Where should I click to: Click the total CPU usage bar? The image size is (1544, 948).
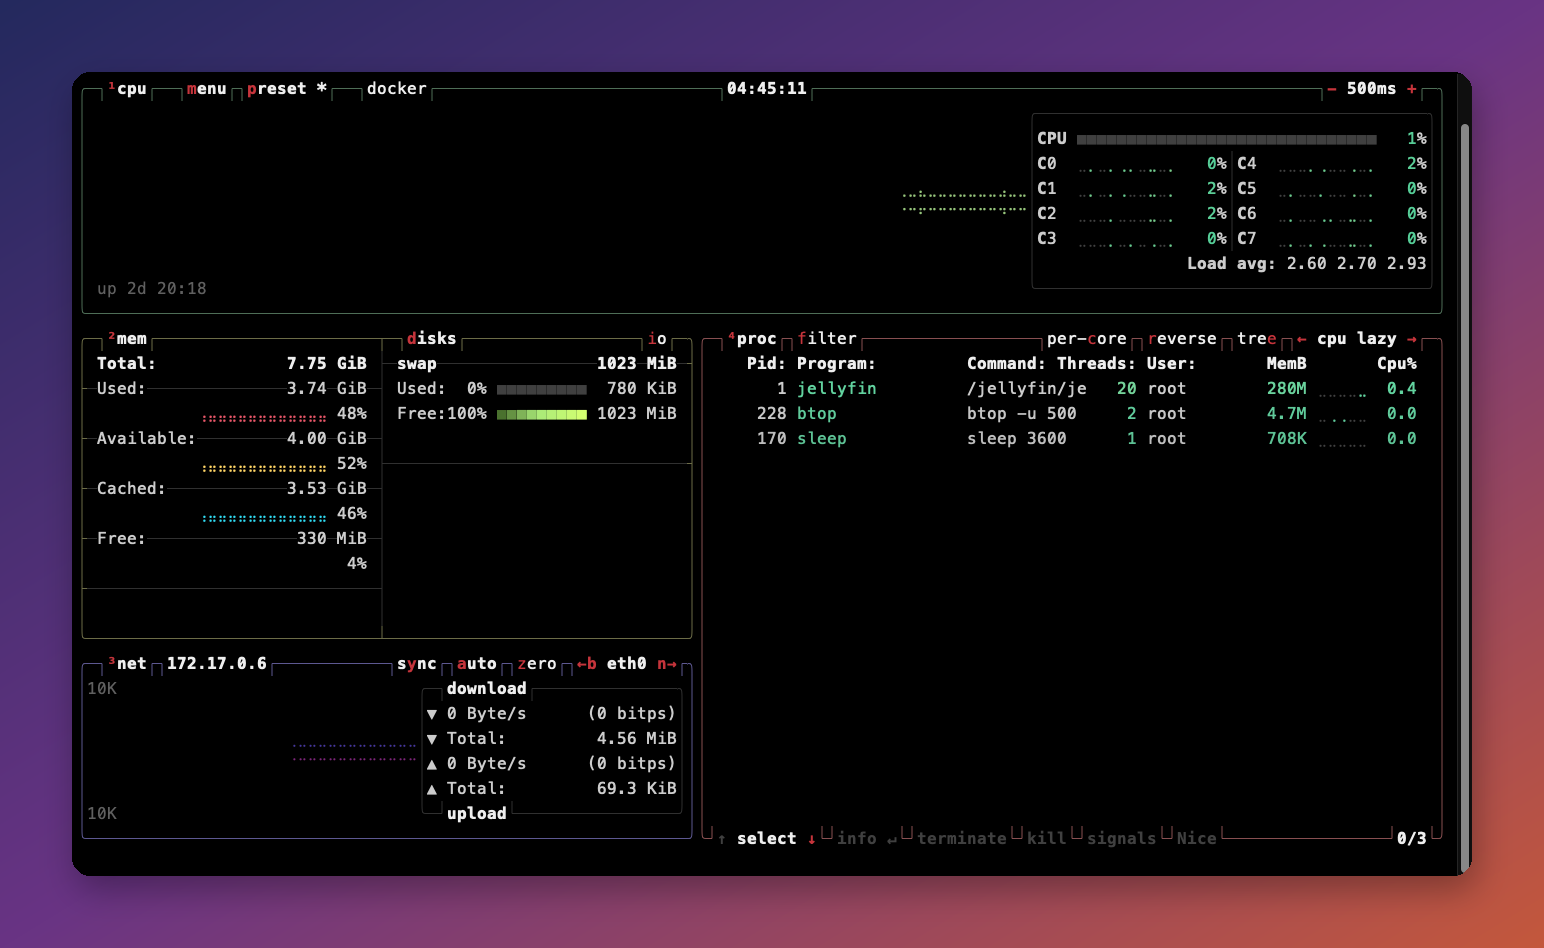click(1227, 139)
